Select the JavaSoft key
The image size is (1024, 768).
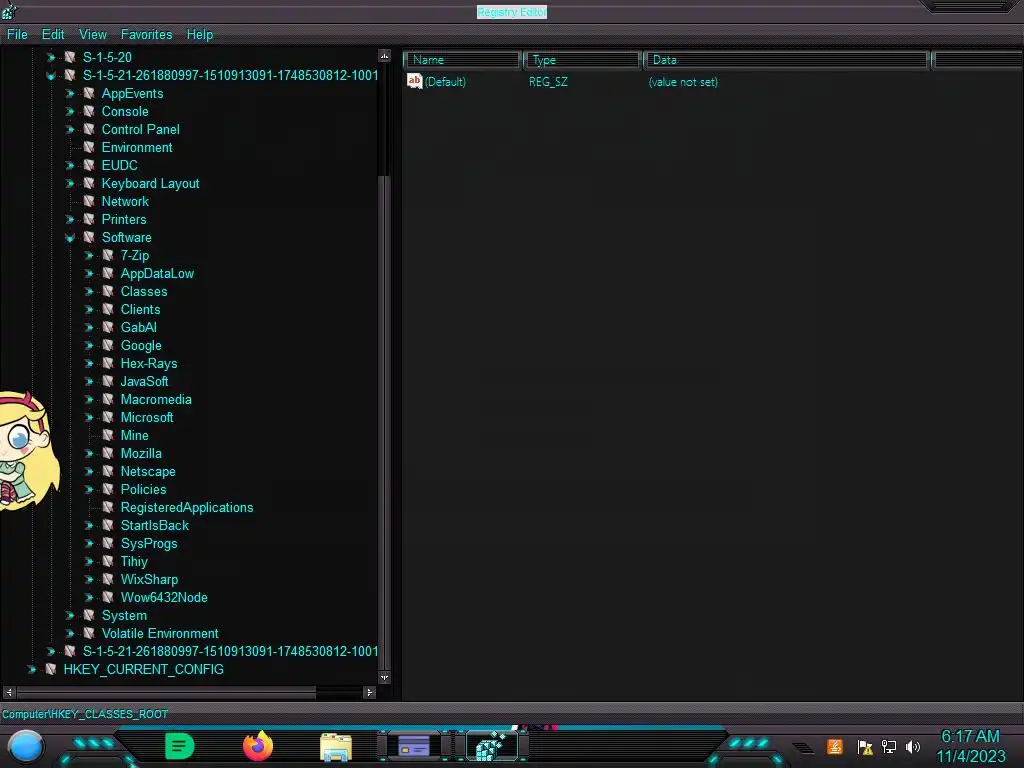[144, 381]
